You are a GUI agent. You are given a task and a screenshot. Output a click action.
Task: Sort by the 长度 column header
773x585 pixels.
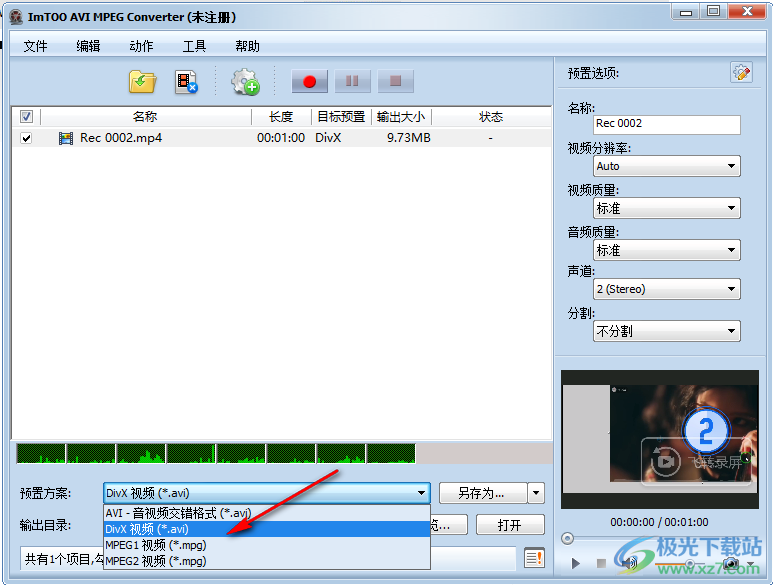281,117
